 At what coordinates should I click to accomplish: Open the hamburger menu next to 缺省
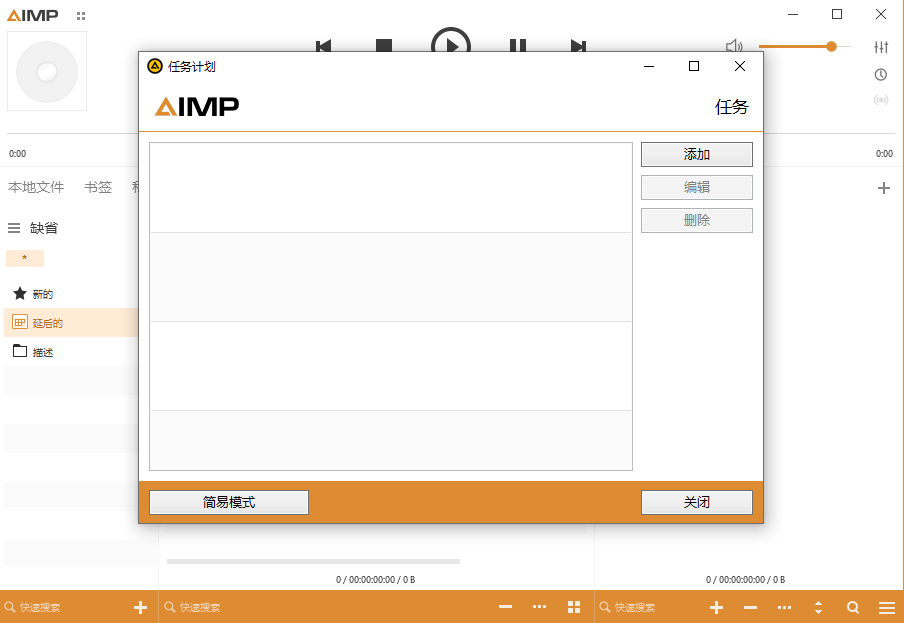(14, 228)
